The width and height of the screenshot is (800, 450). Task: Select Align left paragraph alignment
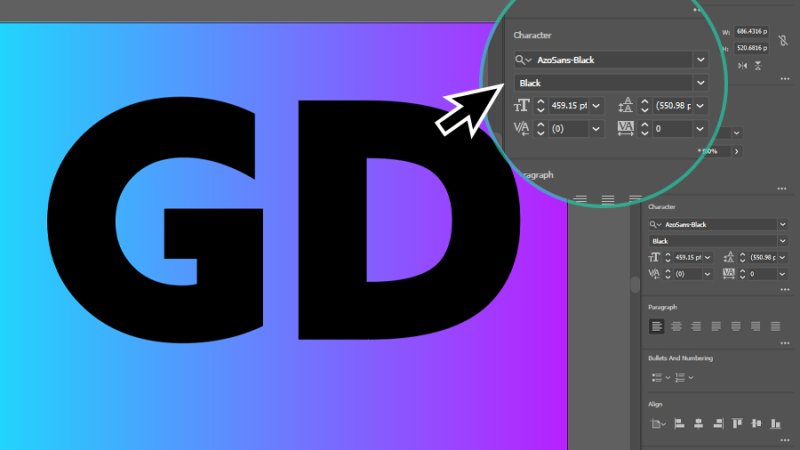pyautogui.click(x=657, y=326)
